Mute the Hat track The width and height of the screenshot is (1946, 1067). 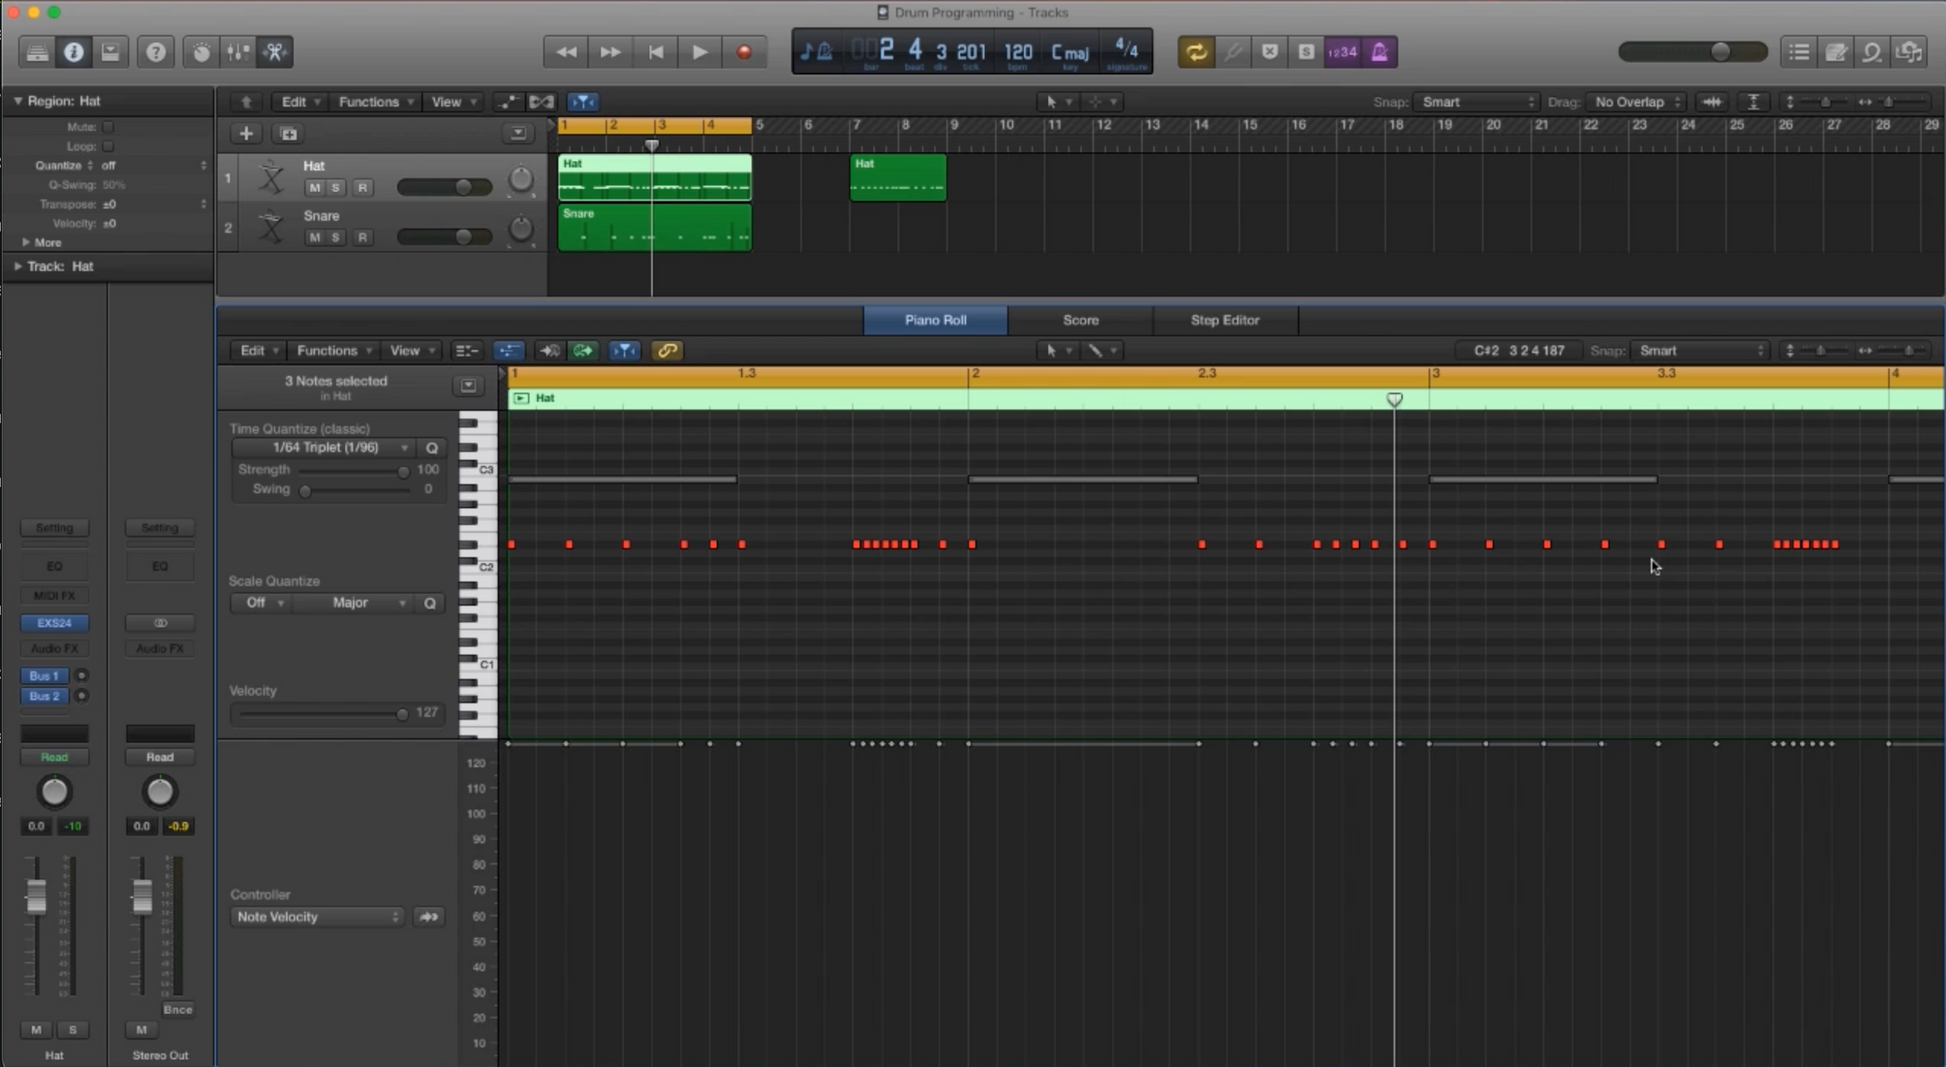[315, 188]
